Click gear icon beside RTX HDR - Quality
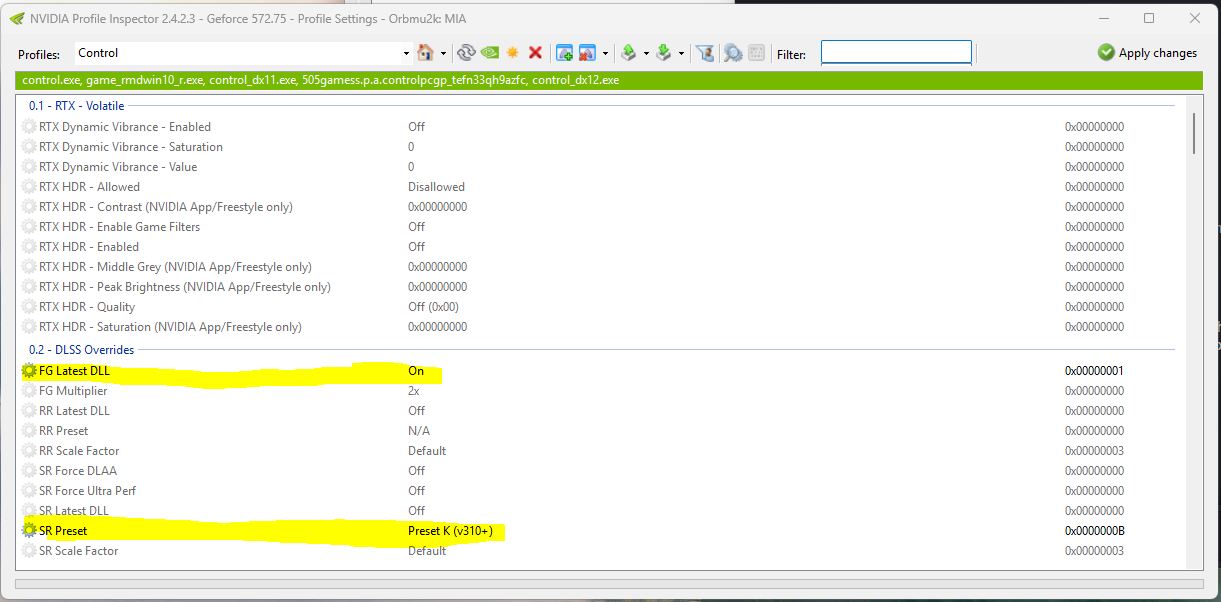1221x602 pixels. (29, 307)
